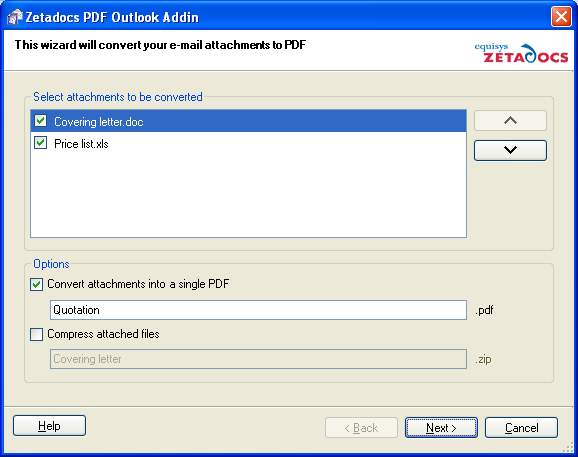Click the Covering letter zip filename field
Image resolution: width=578 pixels, height=457 pixels.
[258, 359]
